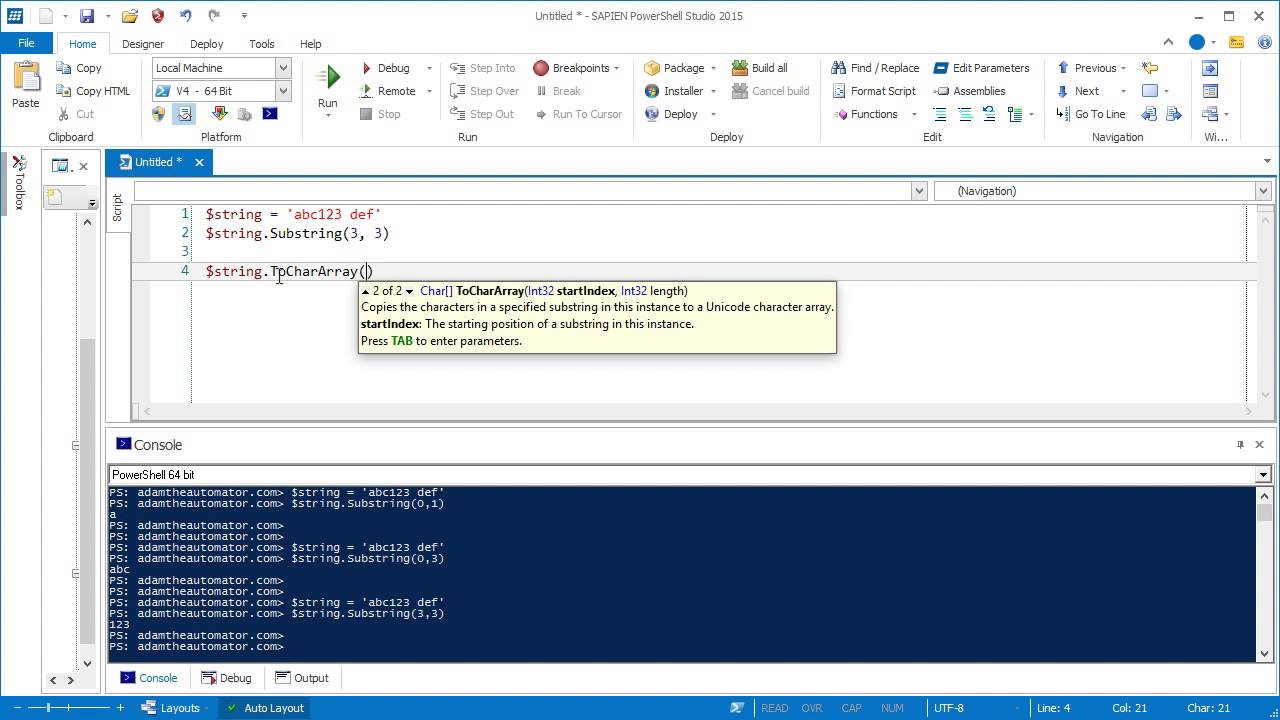The height and width of the screenshot is (720, 1280).
Task: Click Edit Parameters in the ribbon
Action: point(982,68)
